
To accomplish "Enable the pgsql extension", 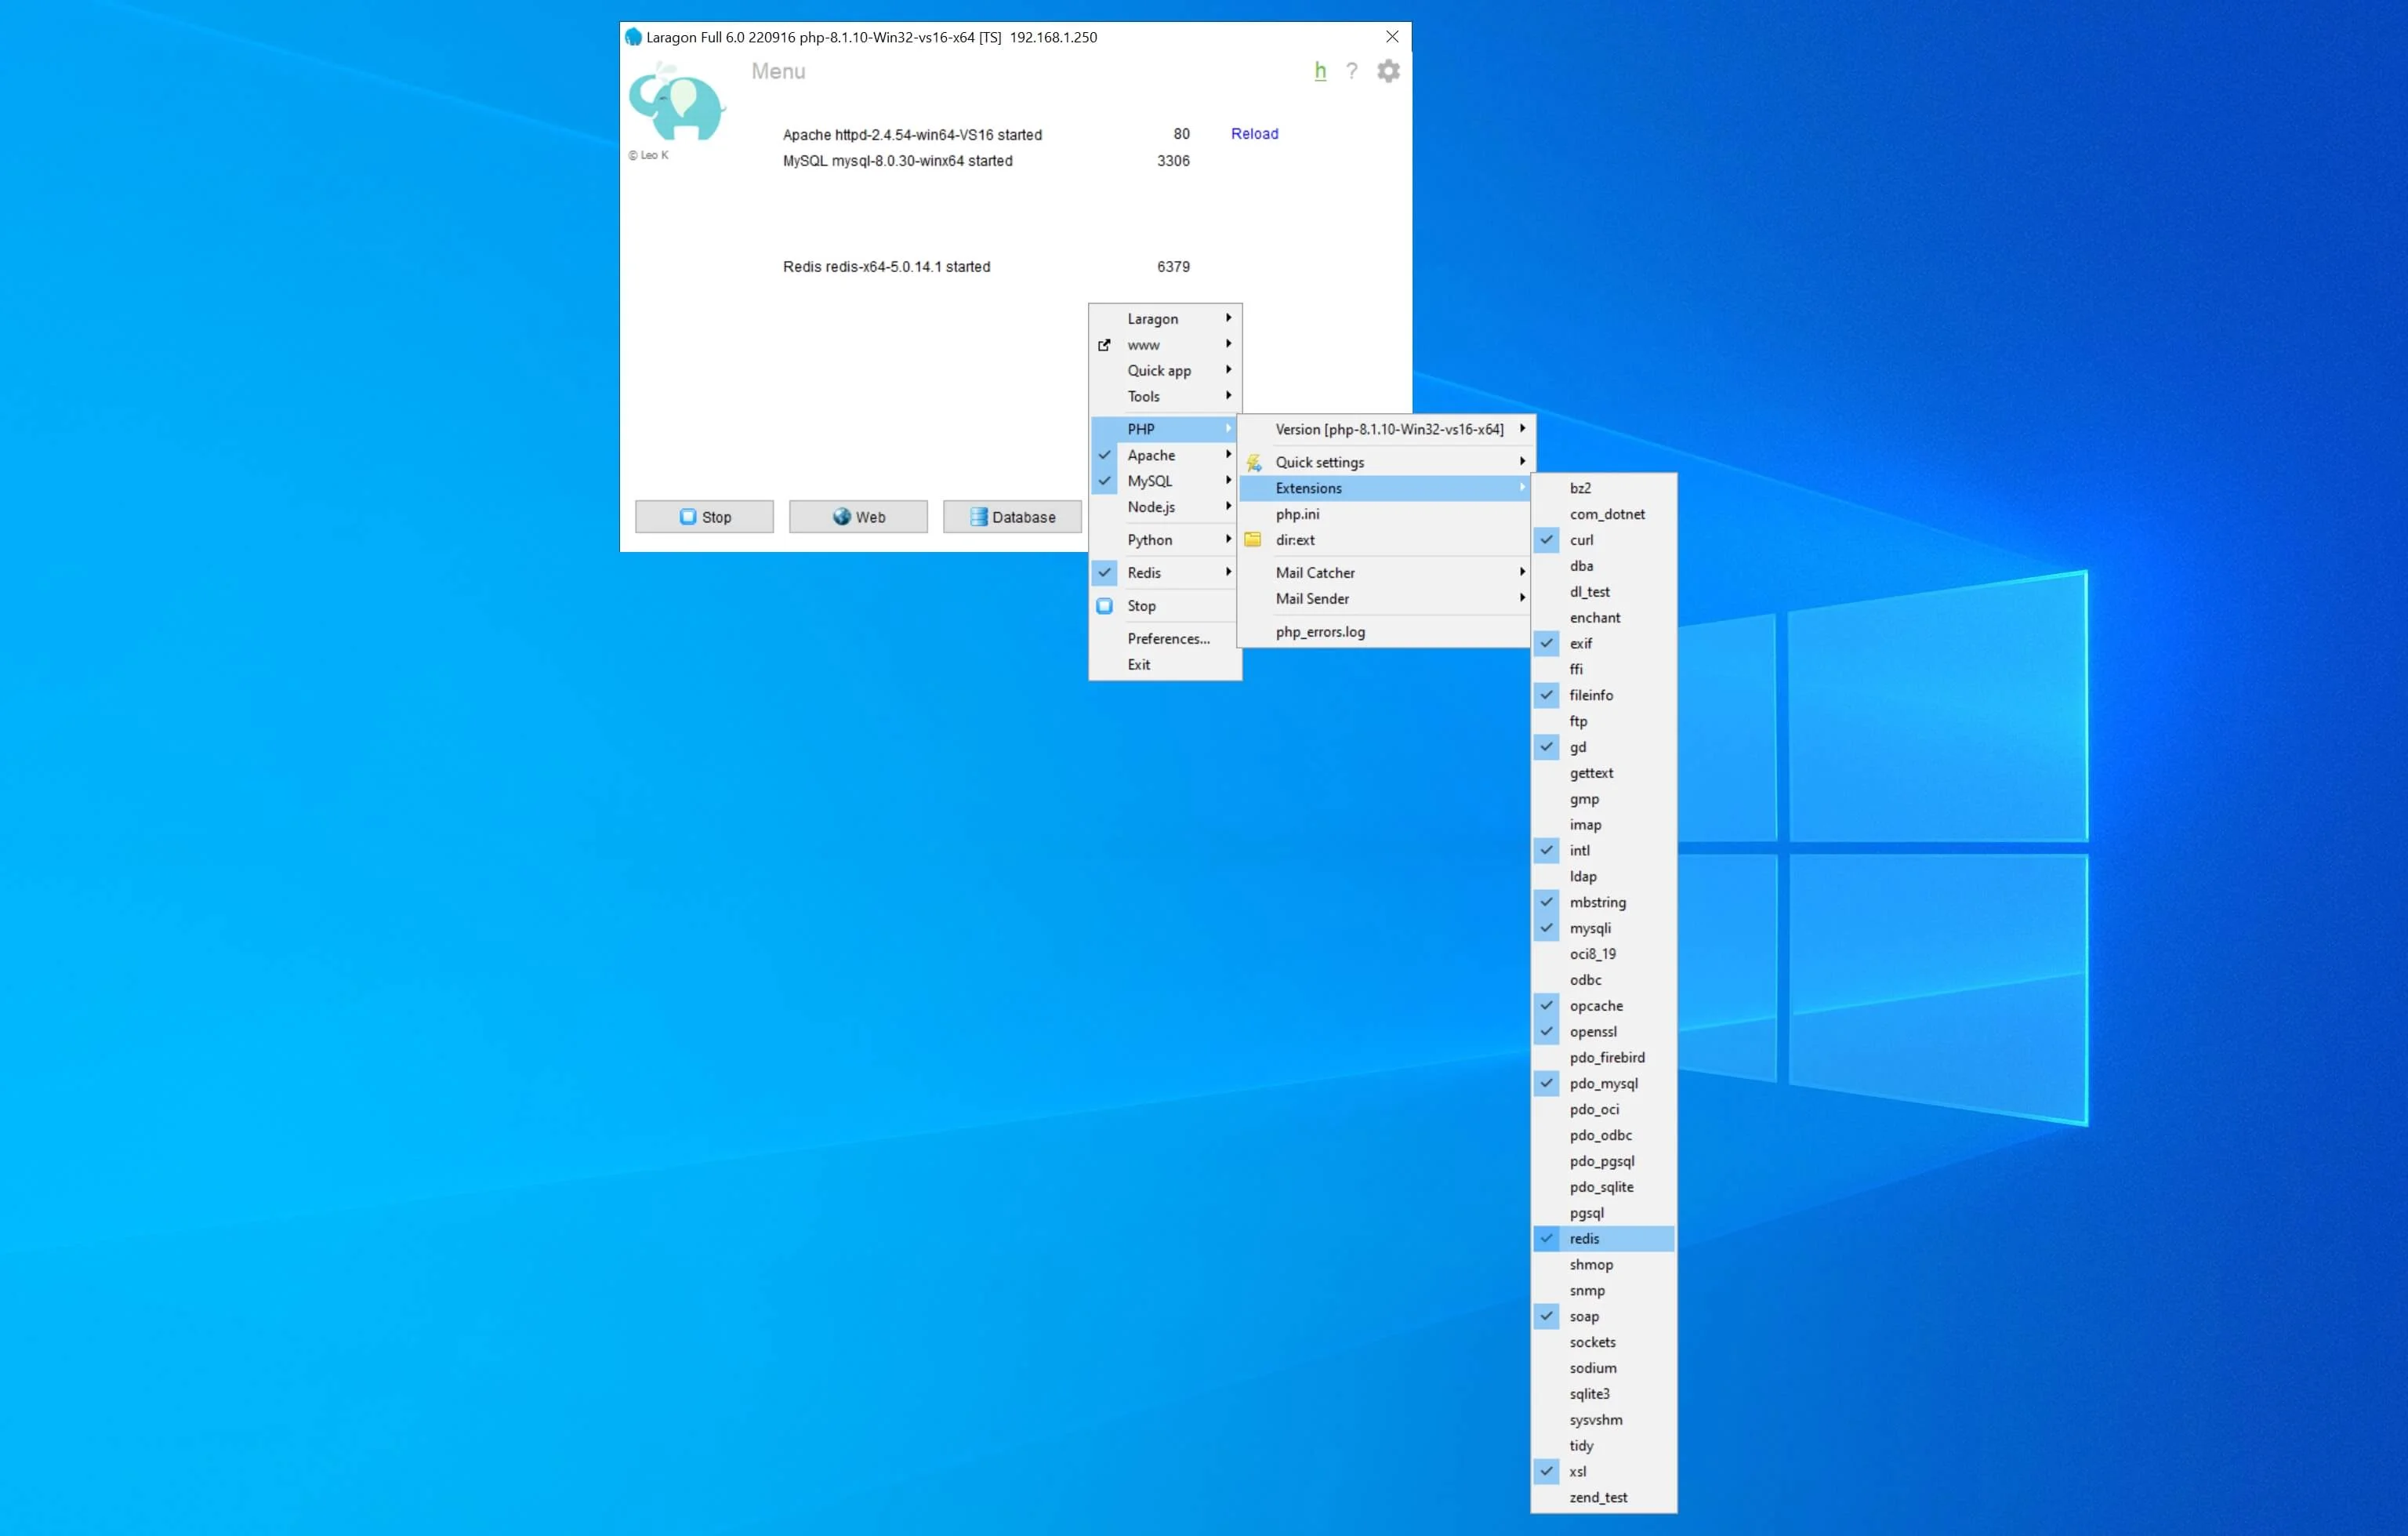I will (x=1604, y=1213).
